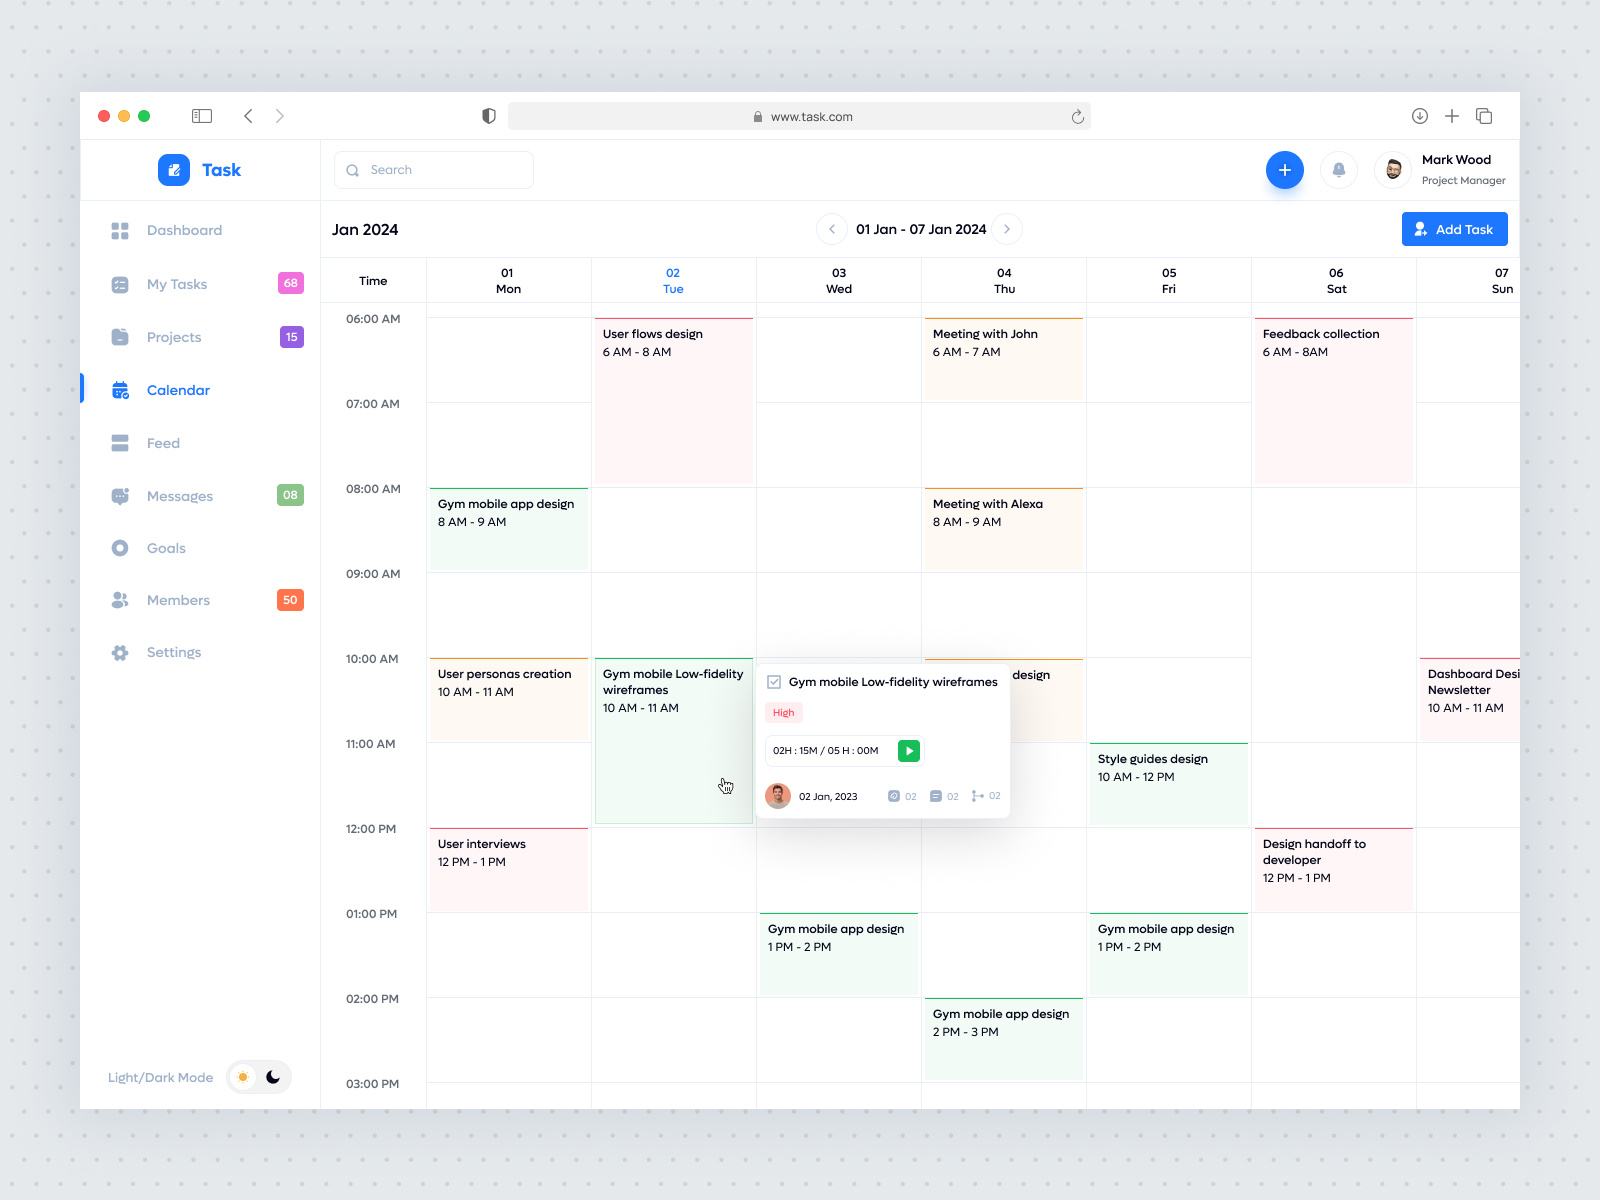Open My Tasks via its sidebar icon
The height and width of the screenshot is (1200, 1600).
[x=119, y=284]
